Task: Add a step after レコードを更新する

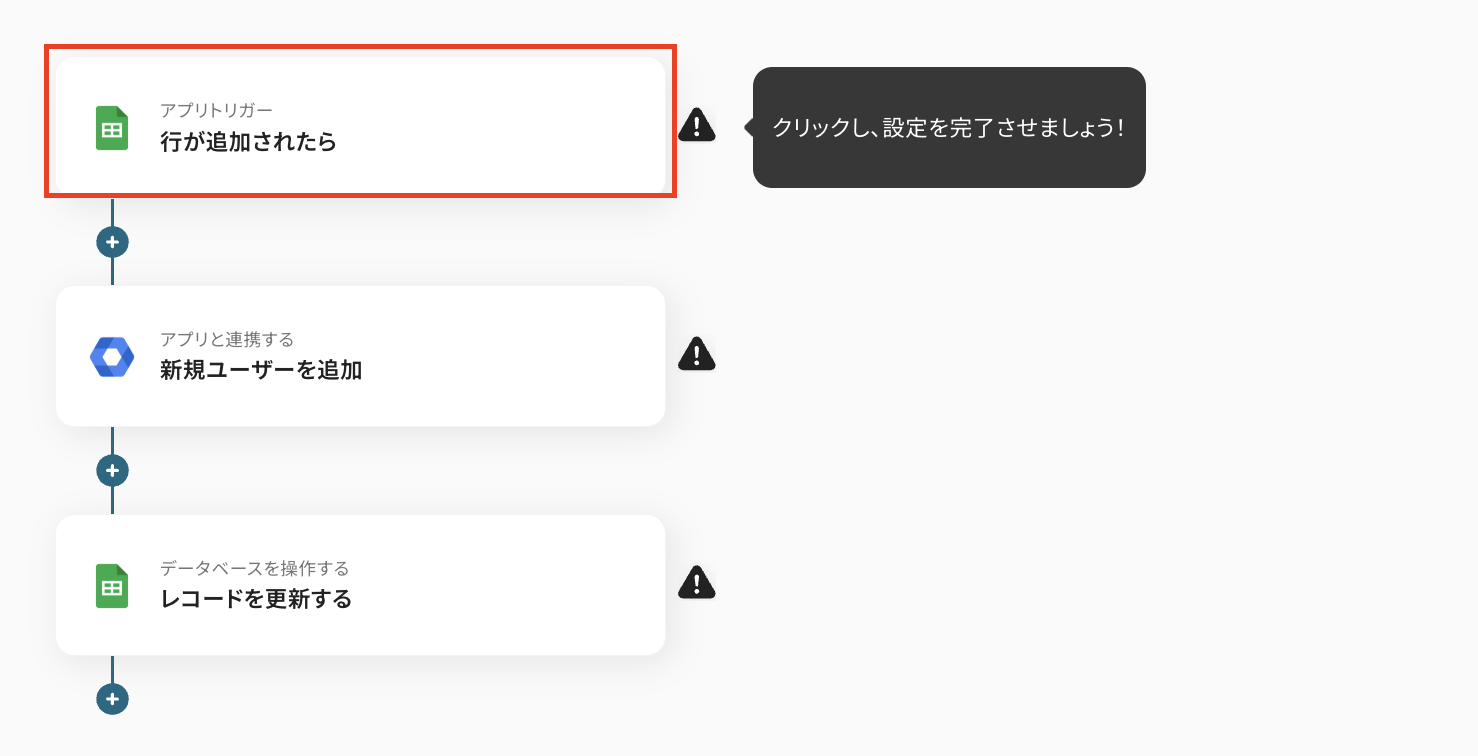Action: point(112,699)
